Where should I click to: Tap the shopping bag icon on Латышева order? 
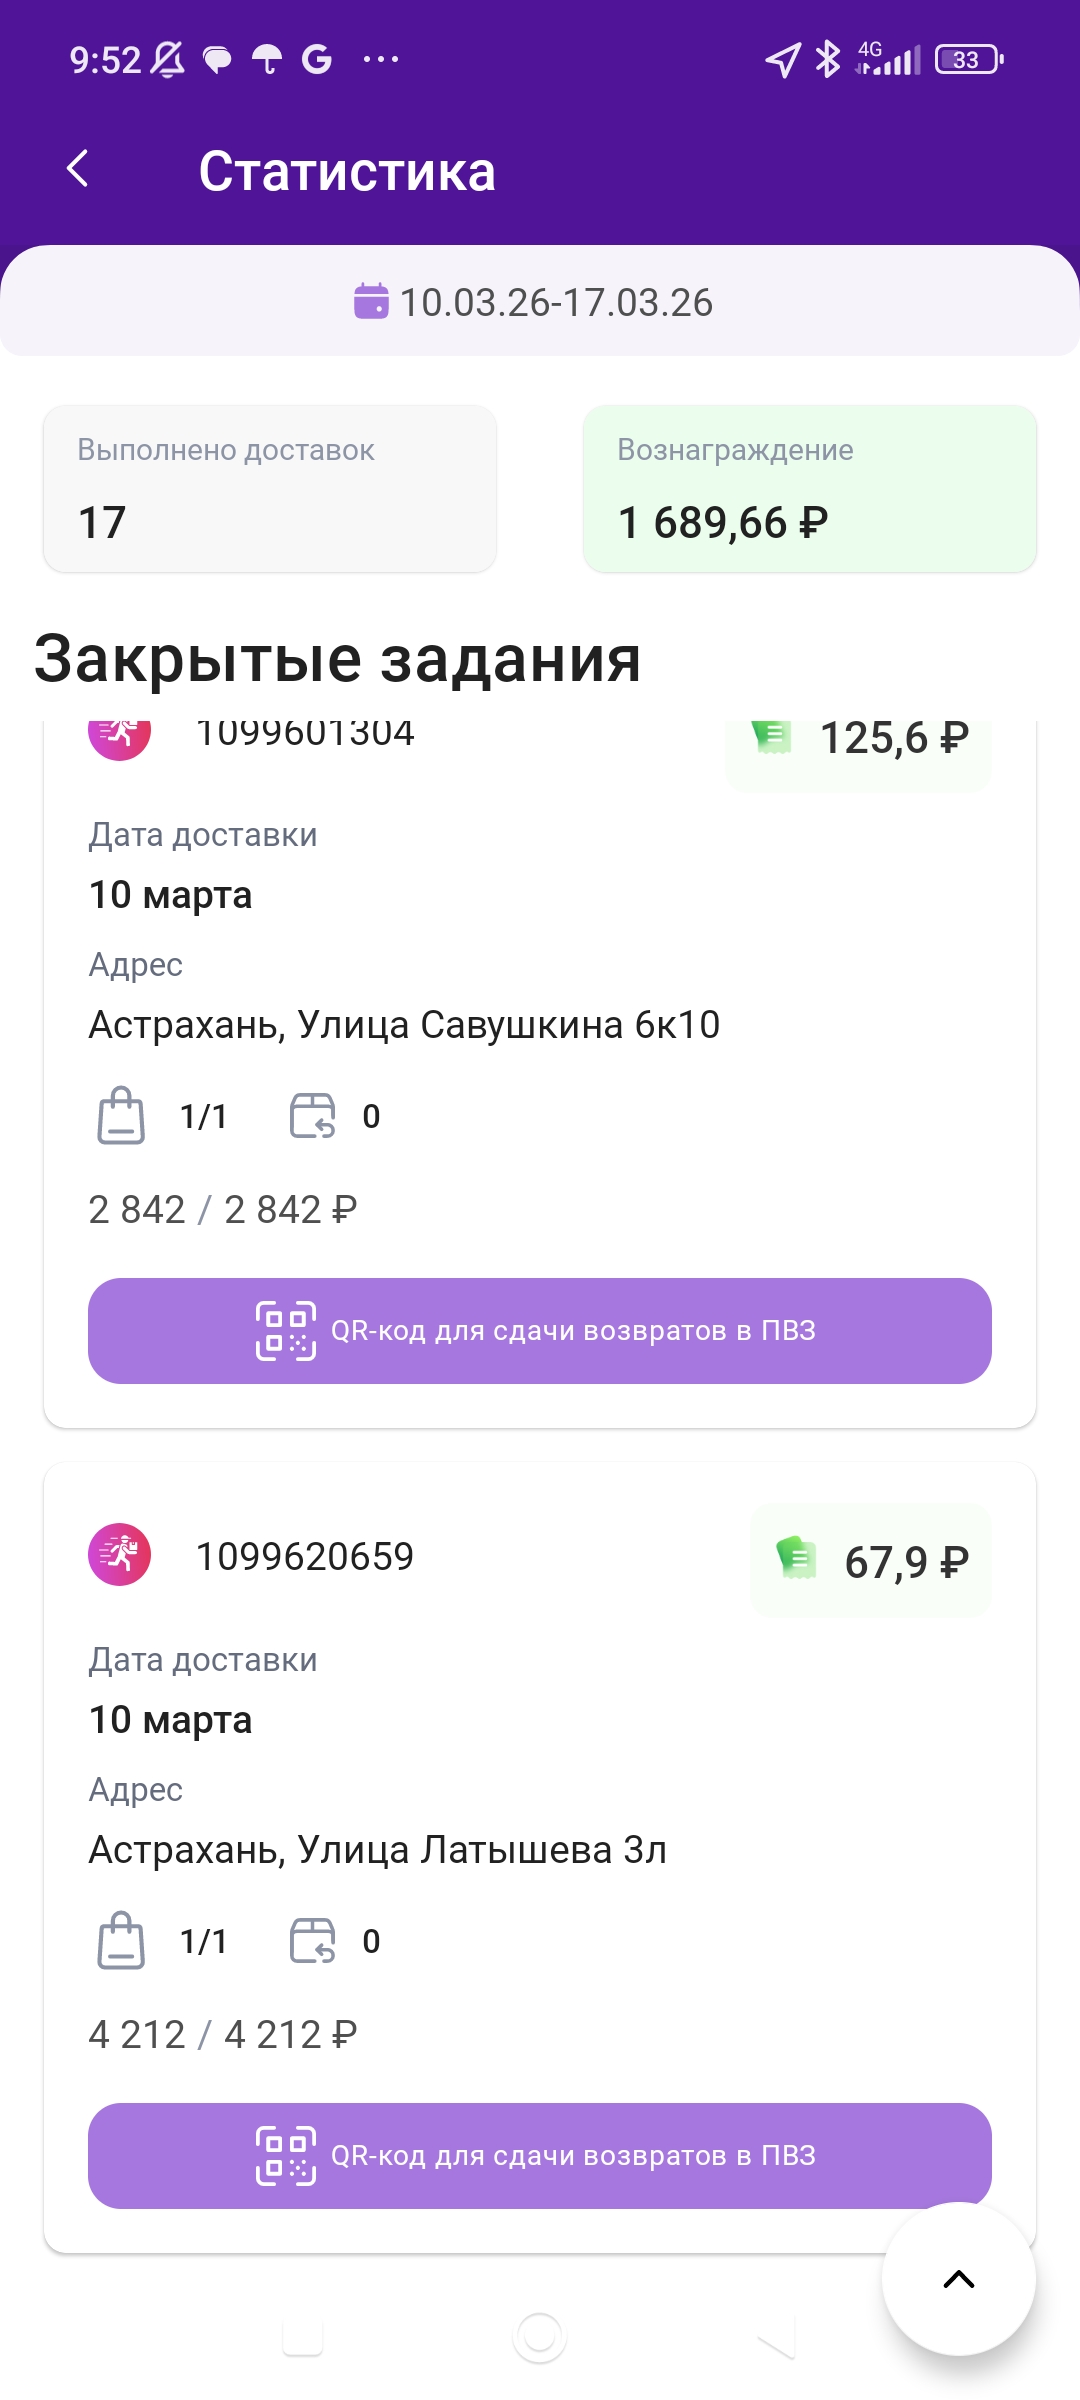pos(121,1940)
